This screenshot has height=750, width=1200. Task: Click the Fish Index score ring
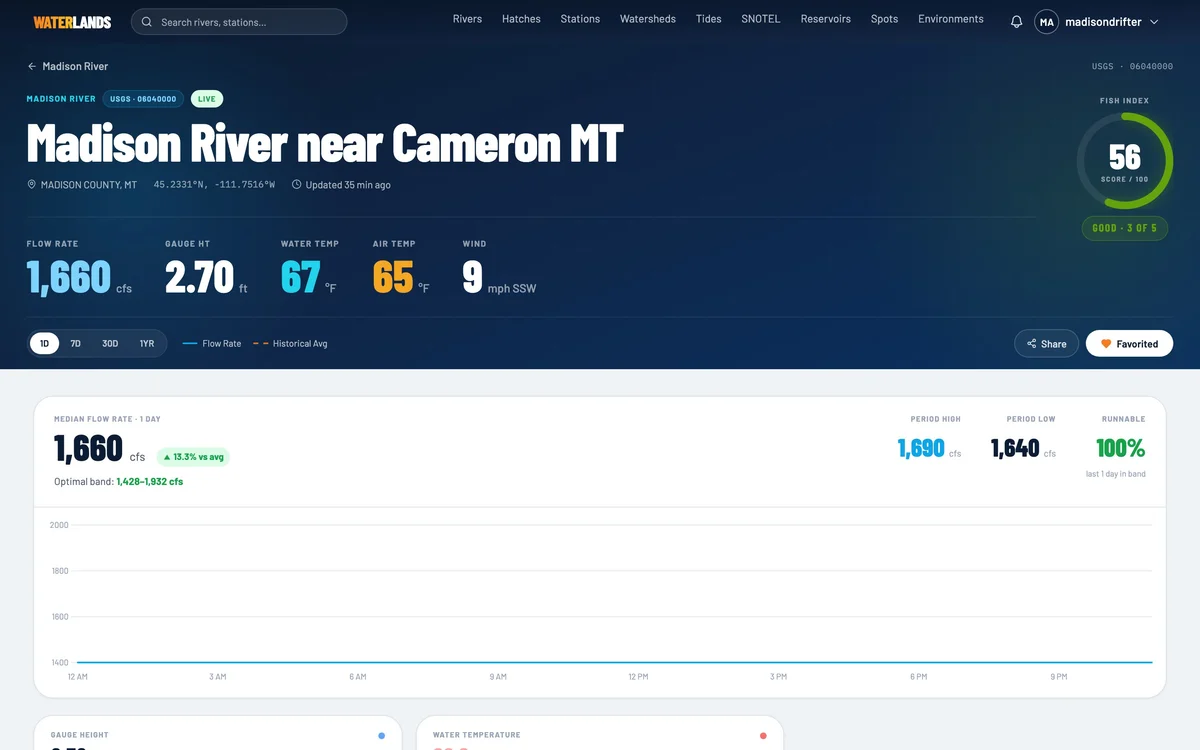[x=1125, y=161]
